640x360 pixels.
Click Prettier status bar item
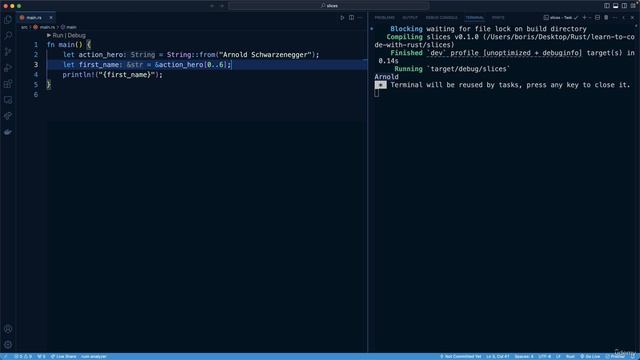click(x=615, y=357)
